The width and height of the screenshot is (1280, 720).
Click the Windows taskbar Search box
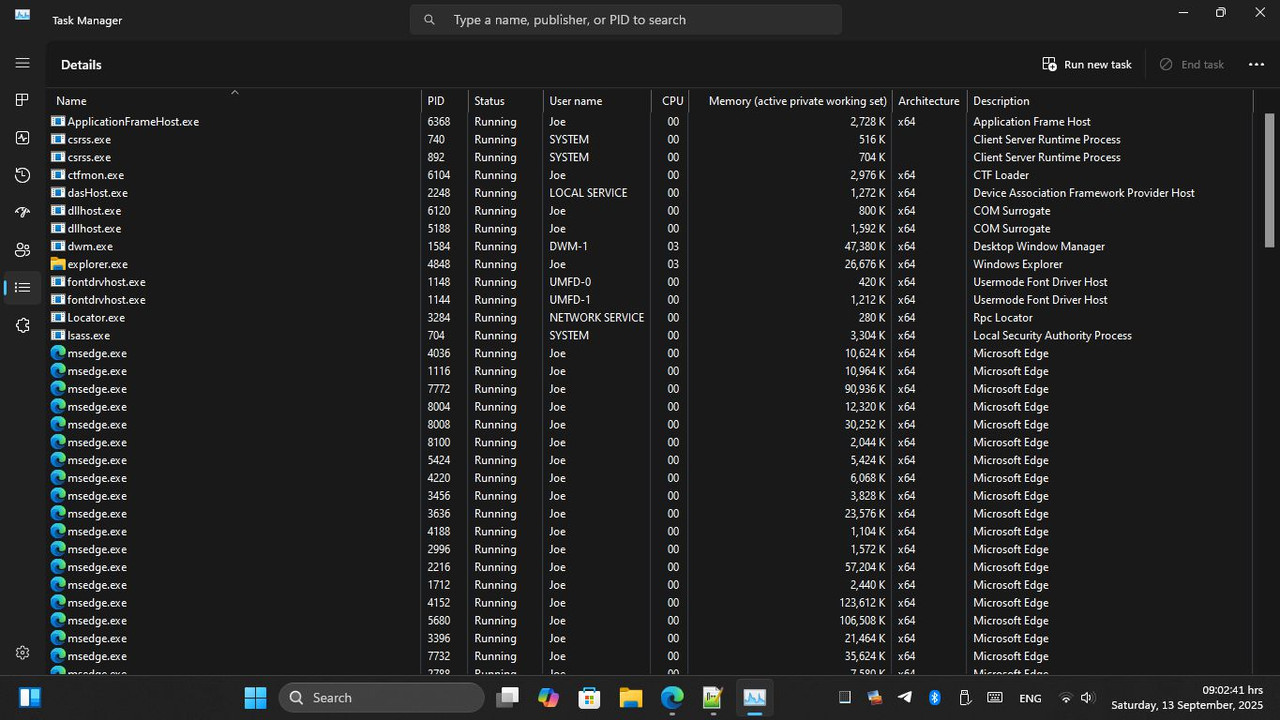382,697
